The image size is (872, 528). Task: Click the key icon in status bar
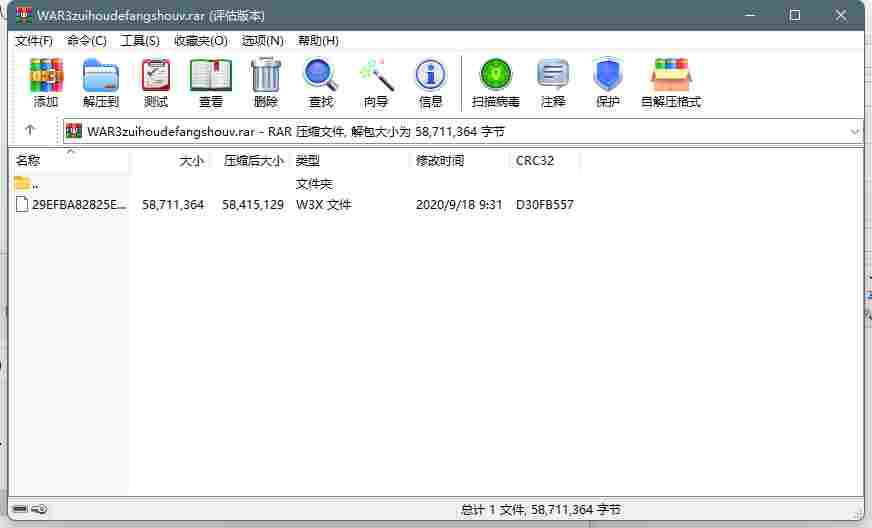pyautogui.click(x=39, y=509)
